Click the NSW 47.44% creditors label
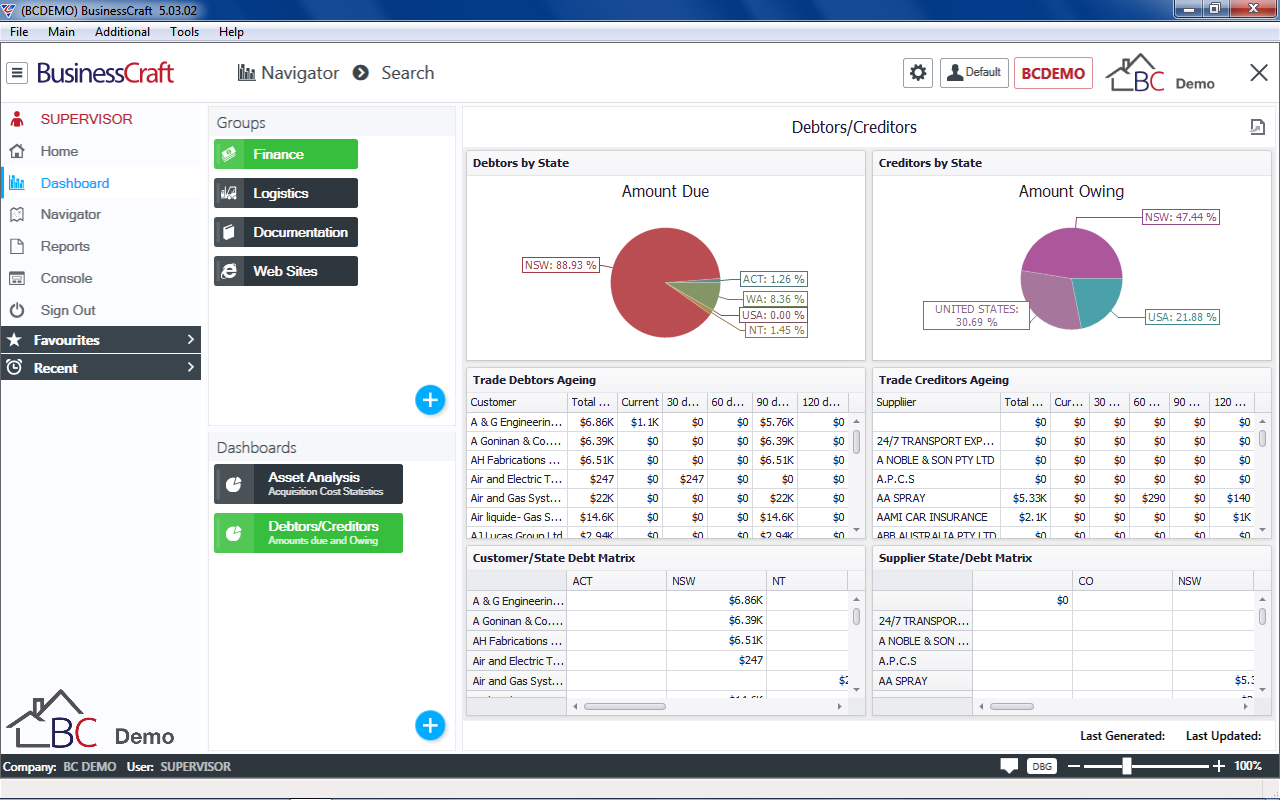 pos(1180,217)
